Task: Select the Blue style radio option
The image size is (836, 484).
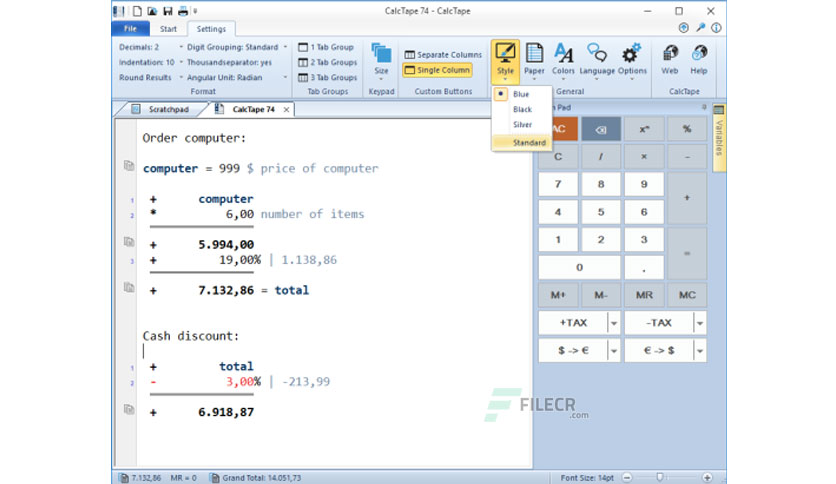Action: (x=521, y=94)
